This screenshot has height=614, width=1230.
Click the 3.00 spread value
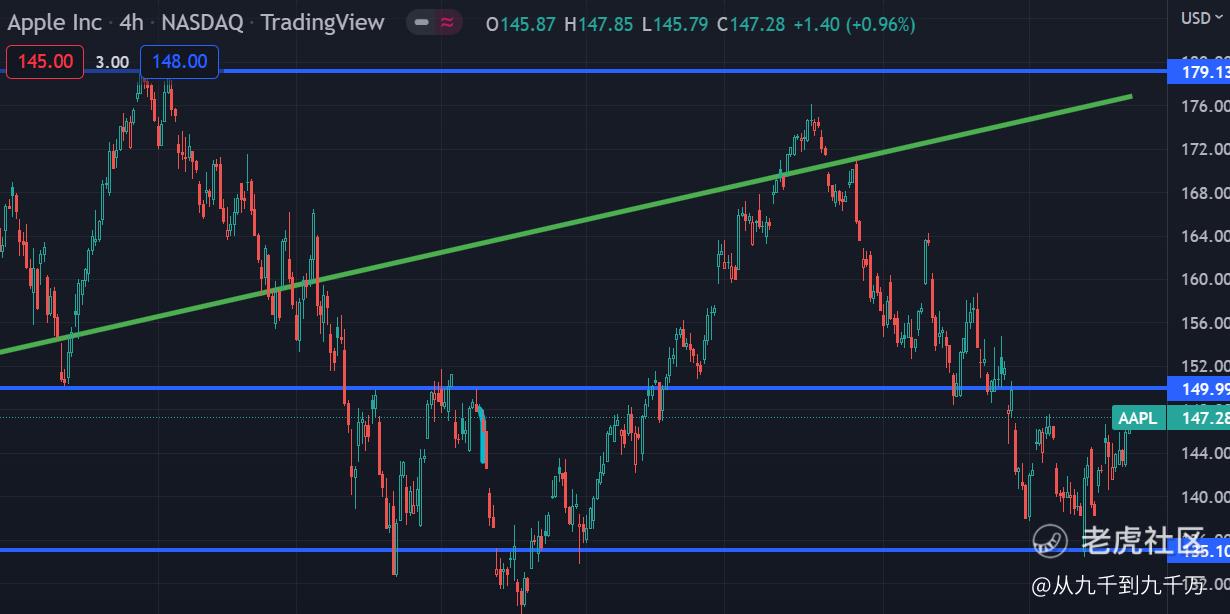(112, 62)
